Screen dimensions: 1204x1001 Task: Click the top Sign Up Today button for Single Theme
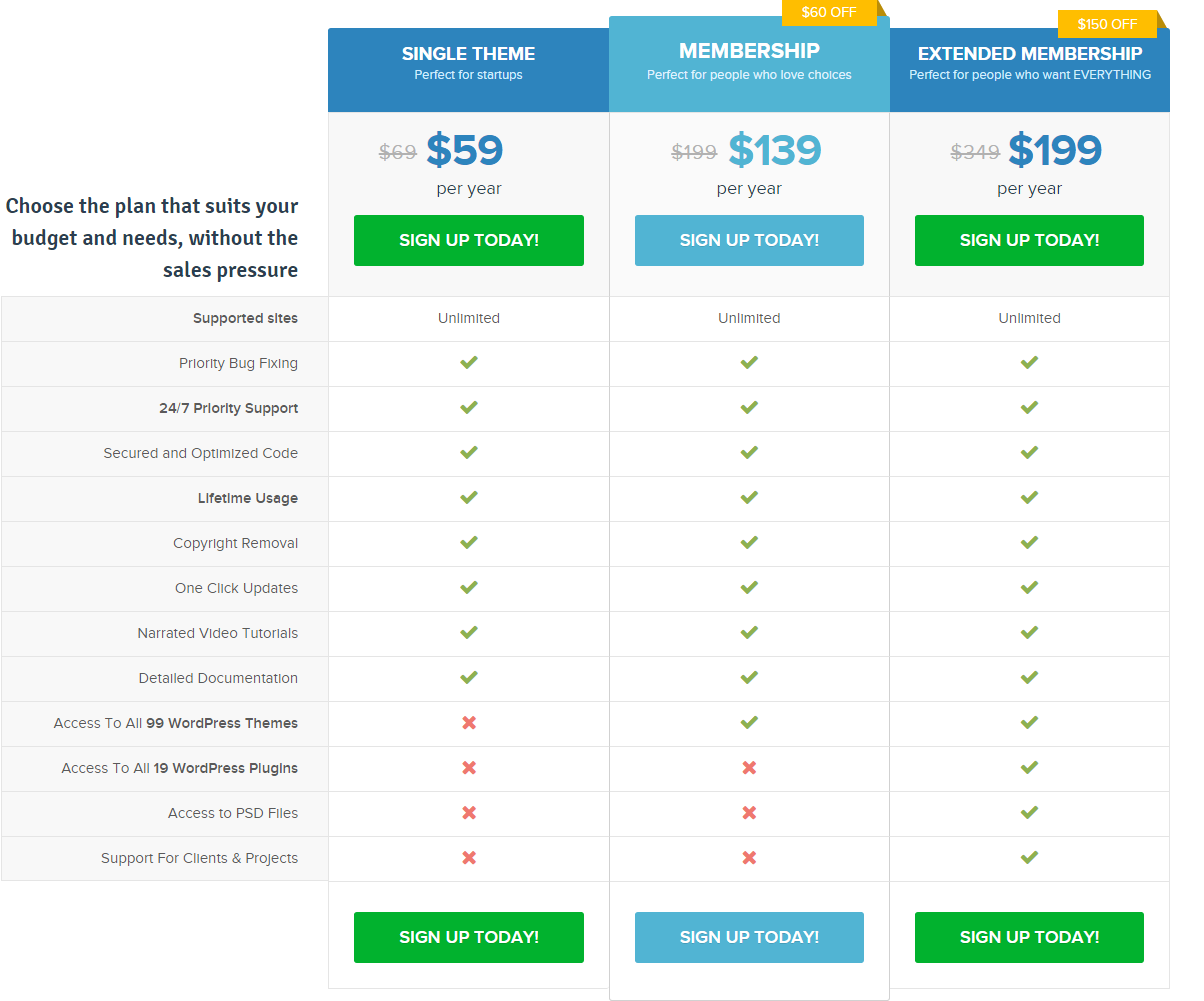[468, 240]
